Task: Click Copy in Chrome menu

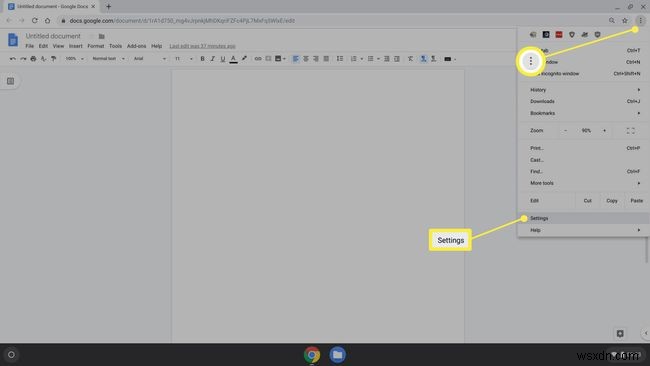Action: coord(612,201)
